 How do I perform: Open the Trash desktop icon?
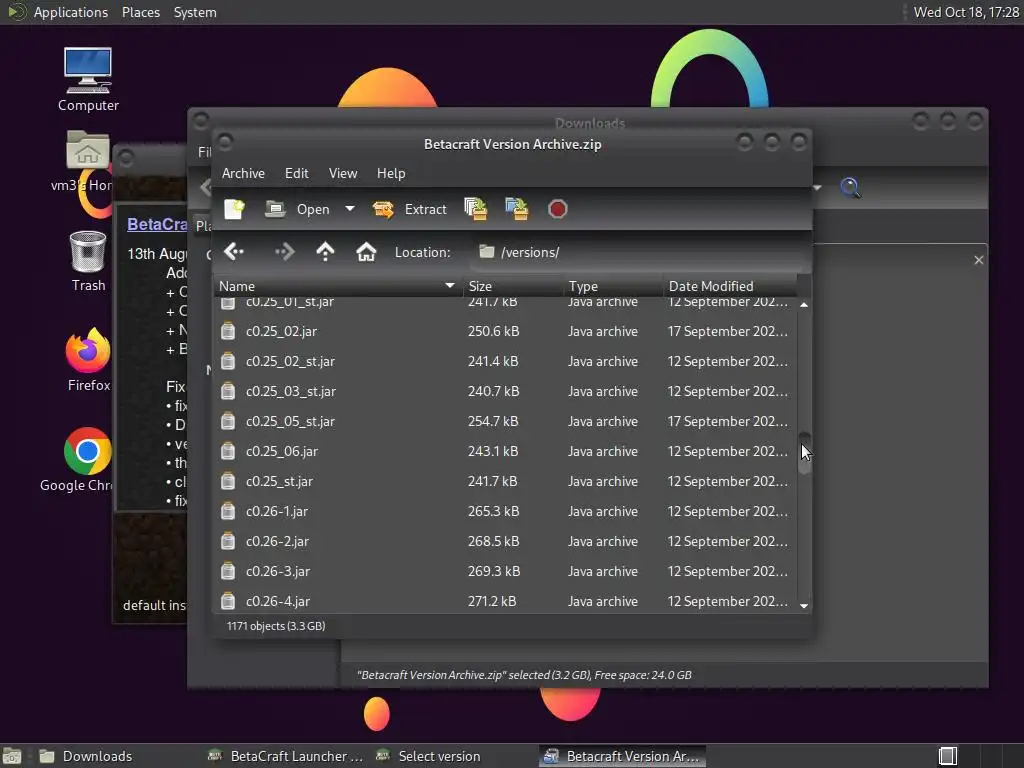pos(88,261)
